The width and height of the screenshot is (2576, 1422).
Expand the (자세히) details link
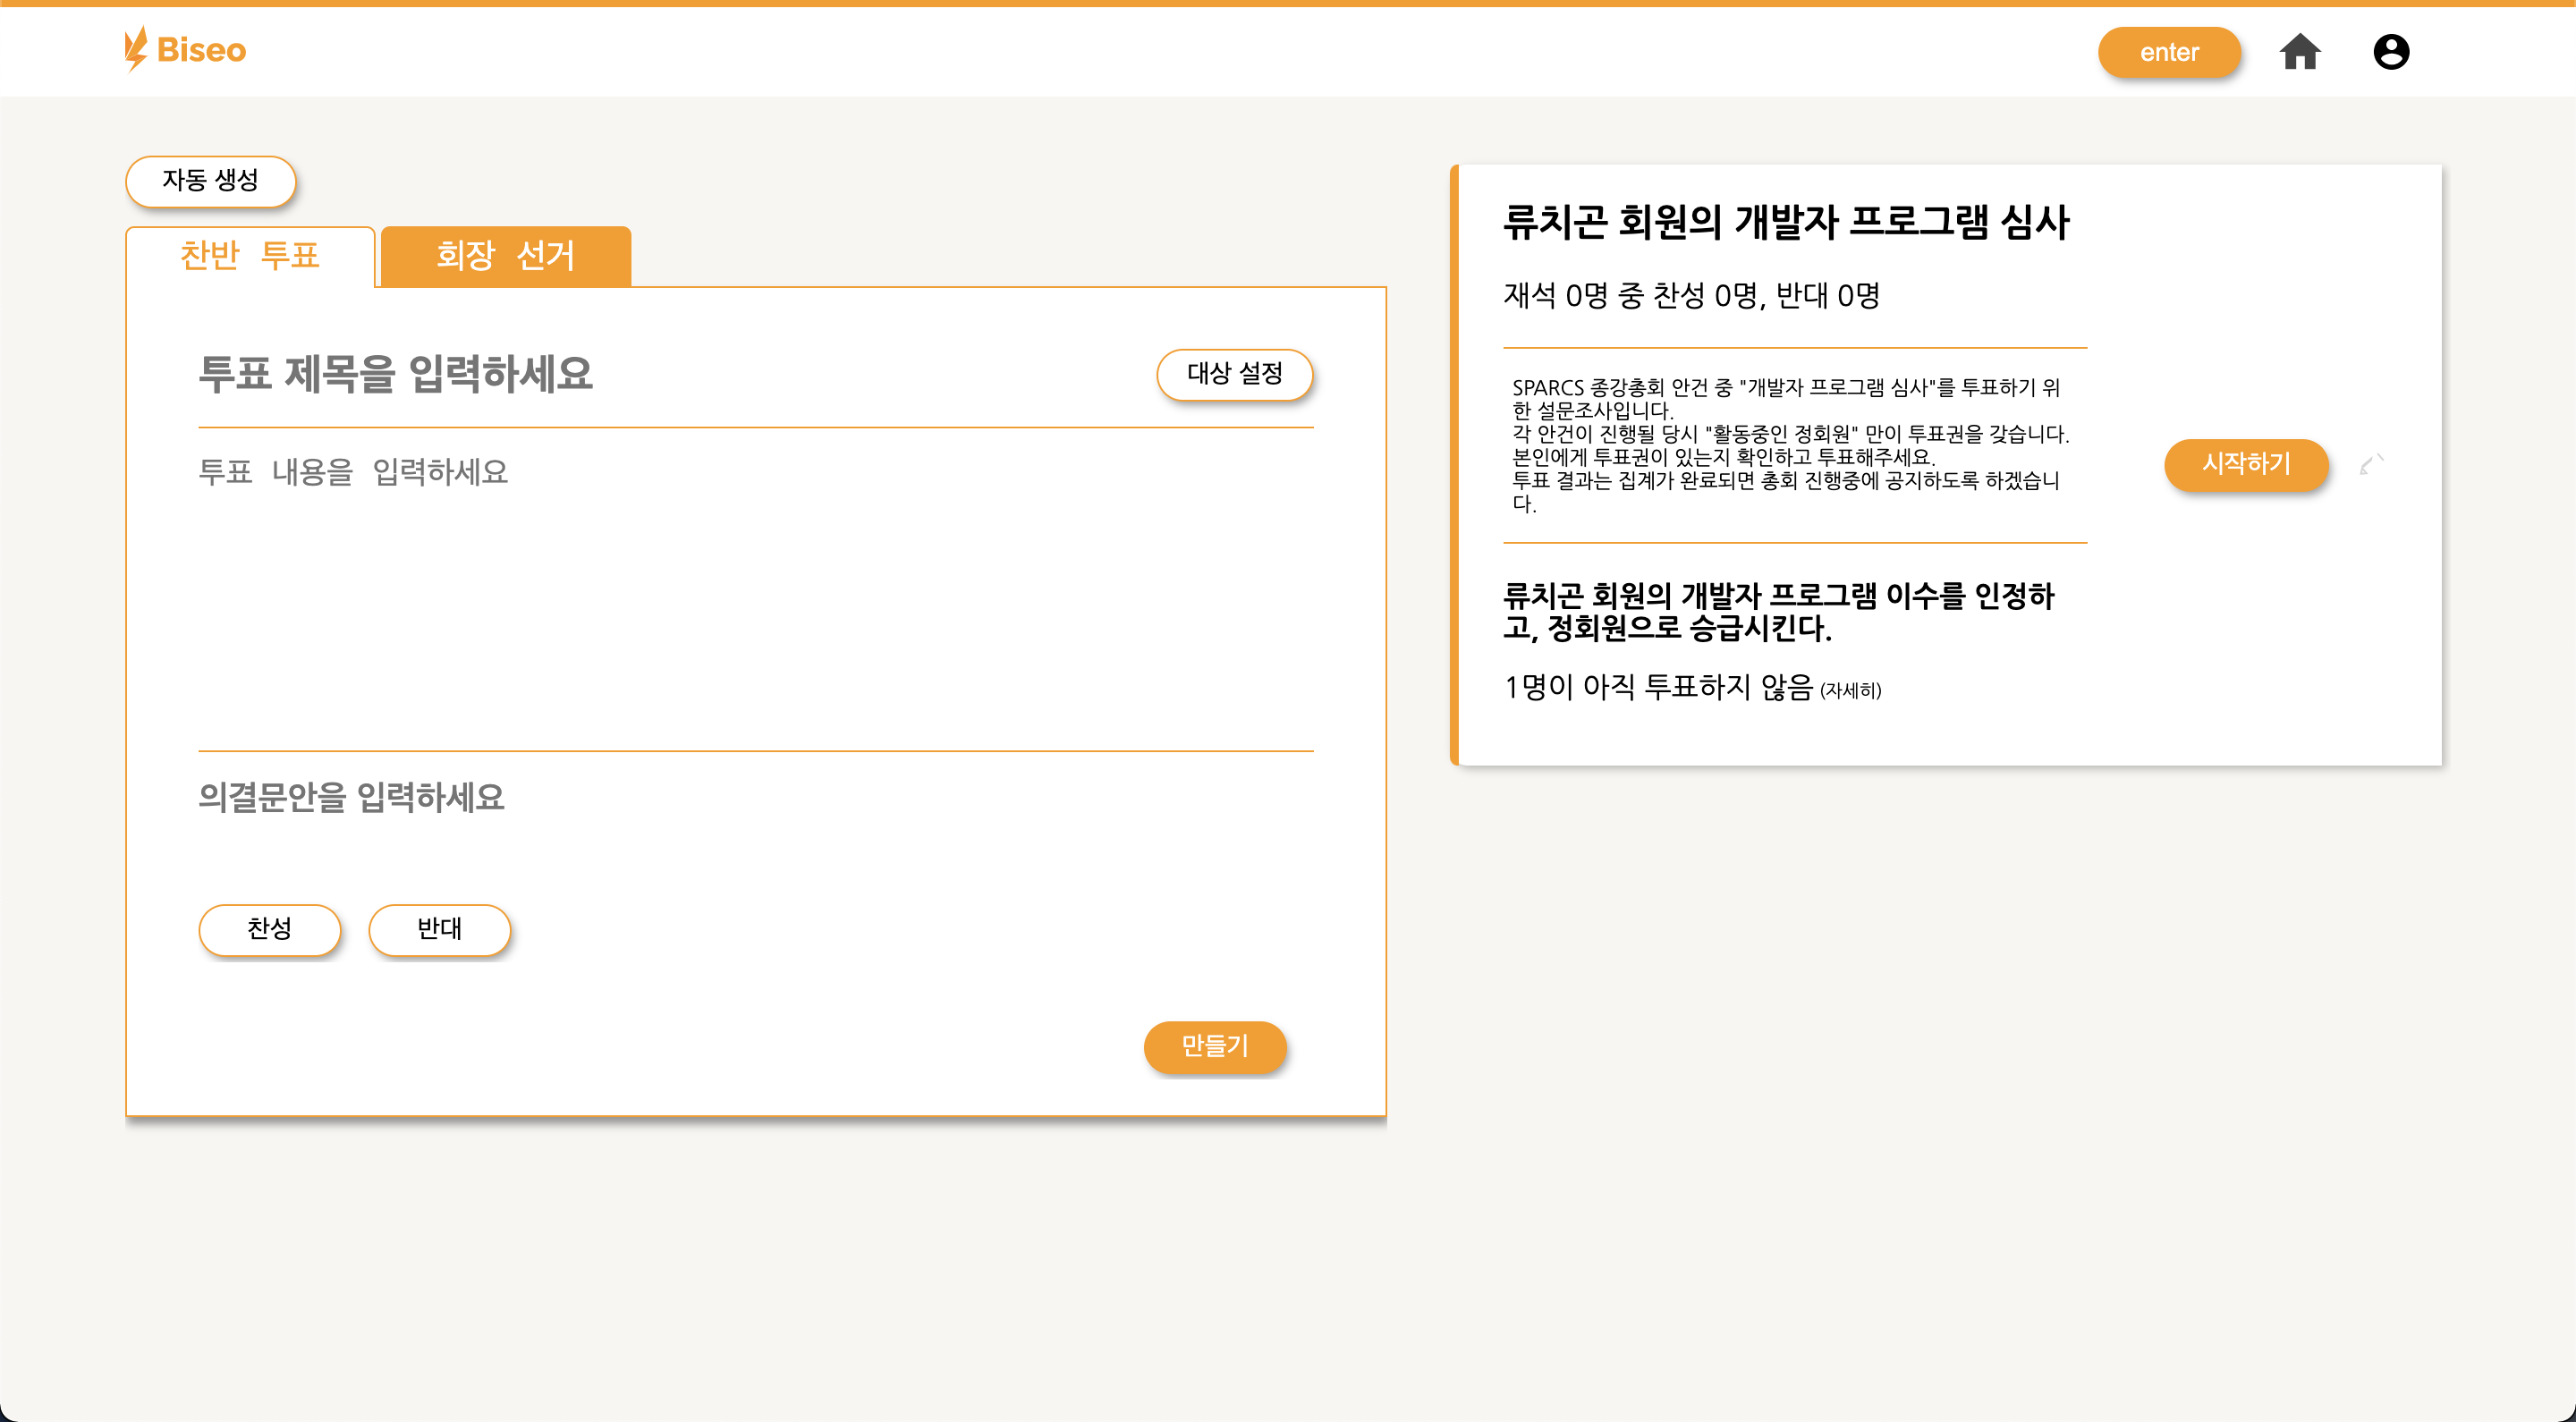1850,690
